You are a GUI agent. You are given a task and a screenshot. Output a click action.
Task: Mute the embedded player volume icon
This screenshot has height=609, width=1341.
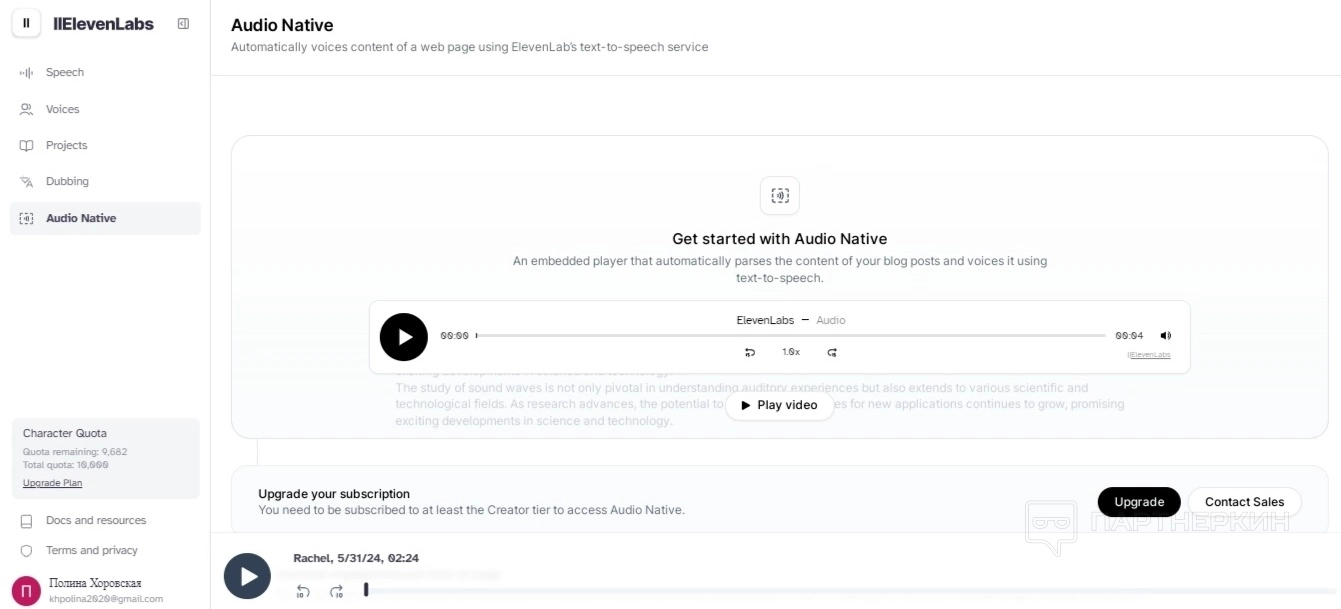pyautogui.click(x=1165, y=336)
